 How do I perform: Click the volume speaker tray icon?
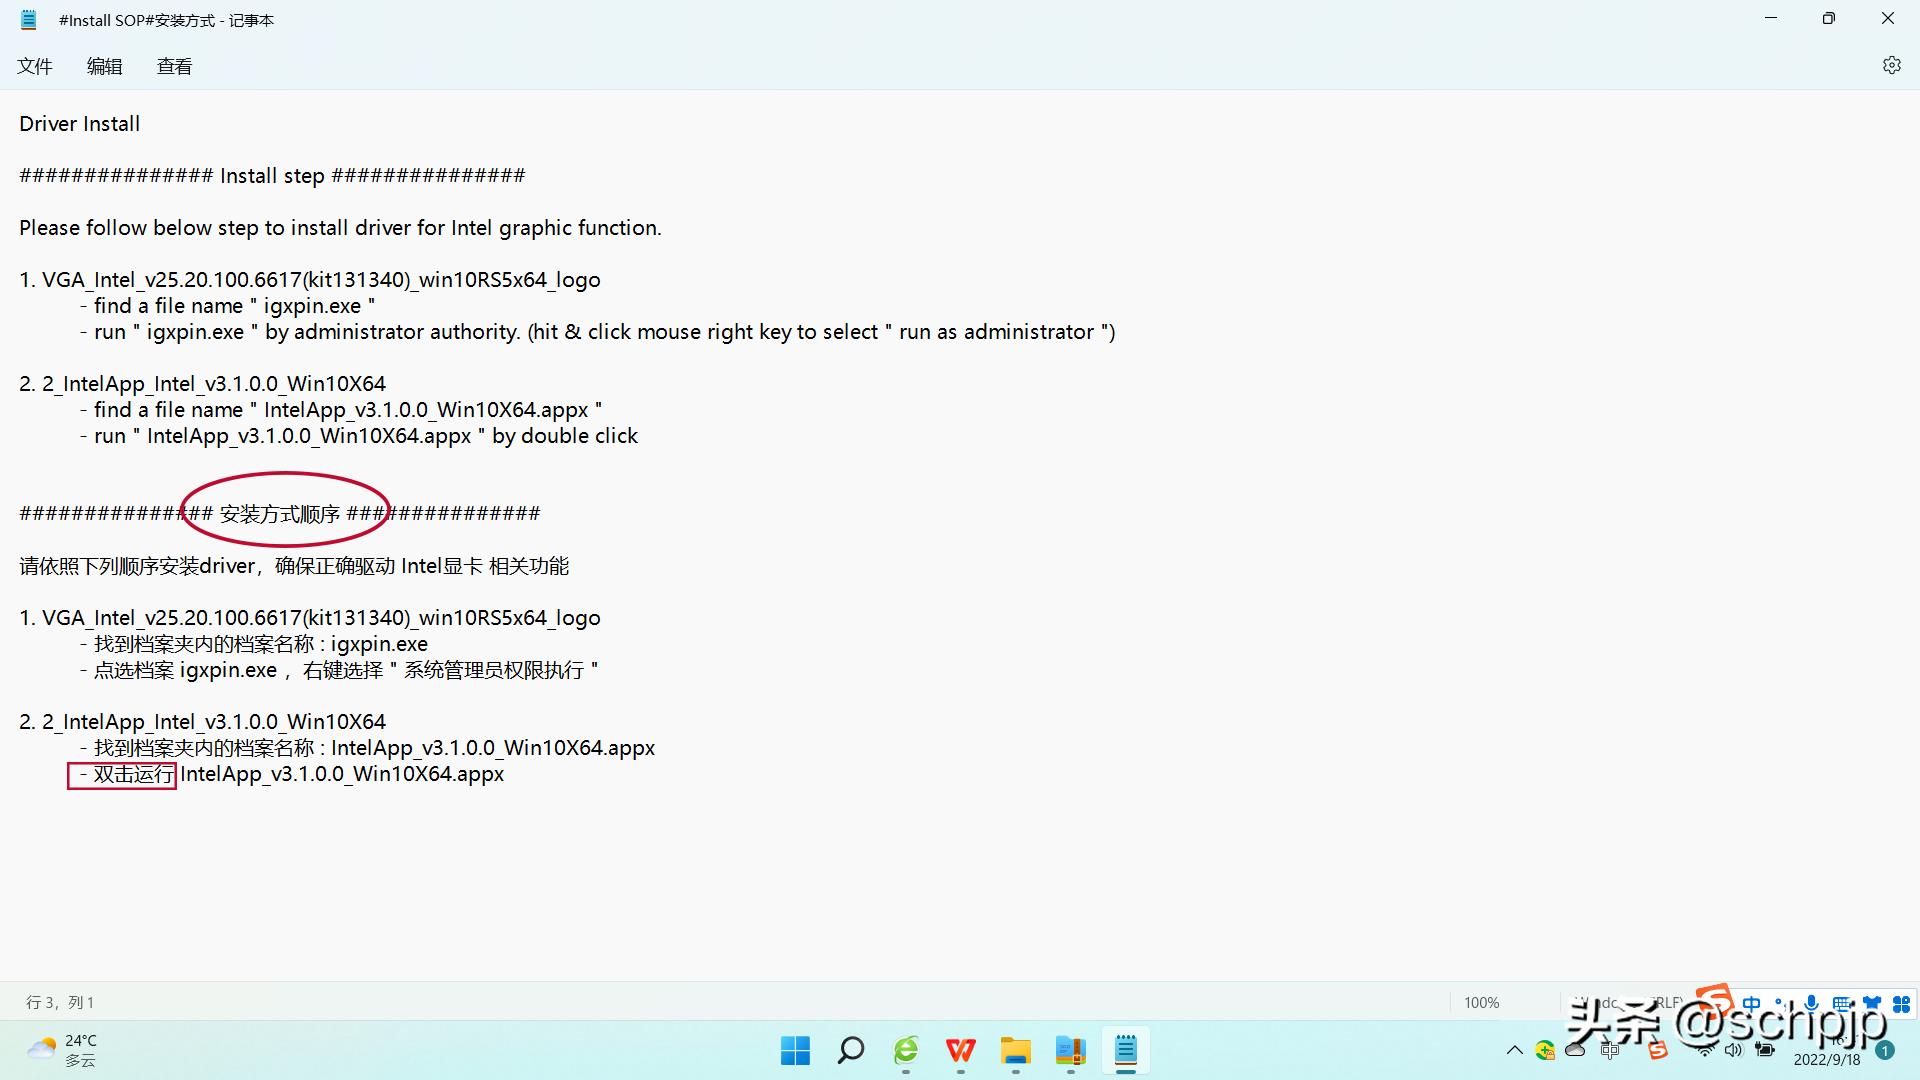pyautogui.click(x=1733, y=1050)
